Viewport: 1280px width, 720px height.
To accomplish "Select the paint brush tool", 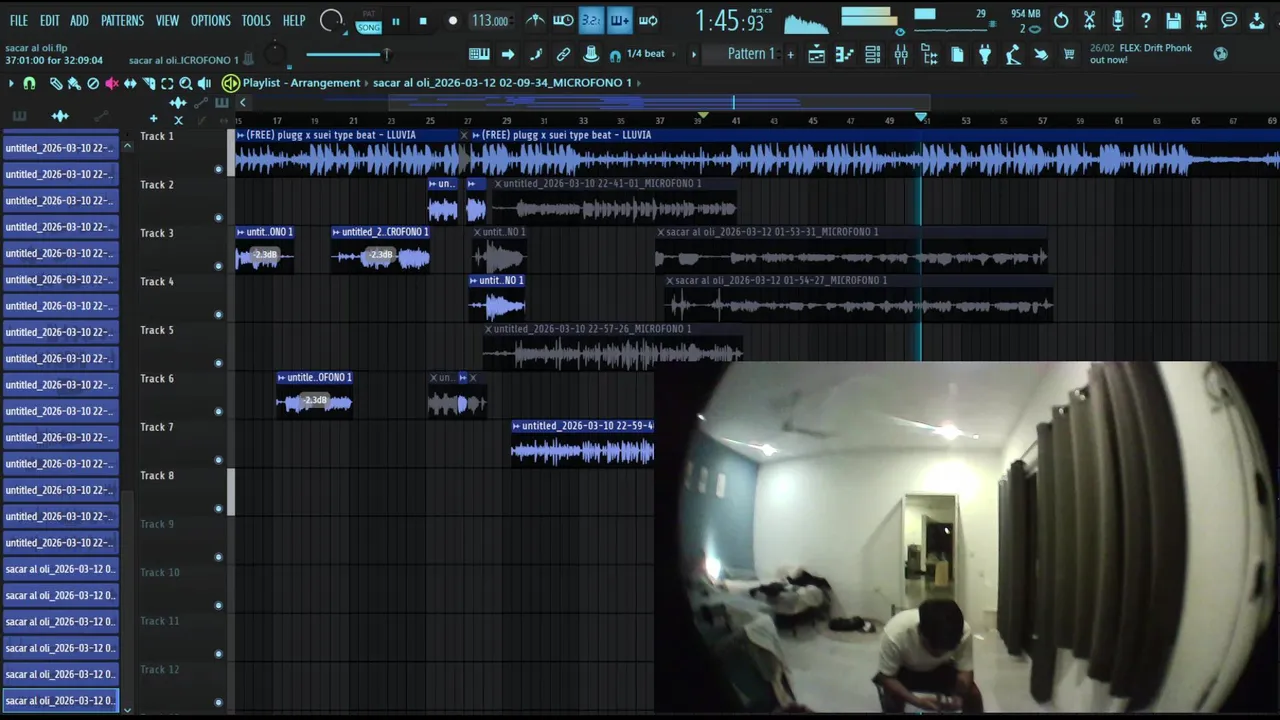I will tap(74, 84).
